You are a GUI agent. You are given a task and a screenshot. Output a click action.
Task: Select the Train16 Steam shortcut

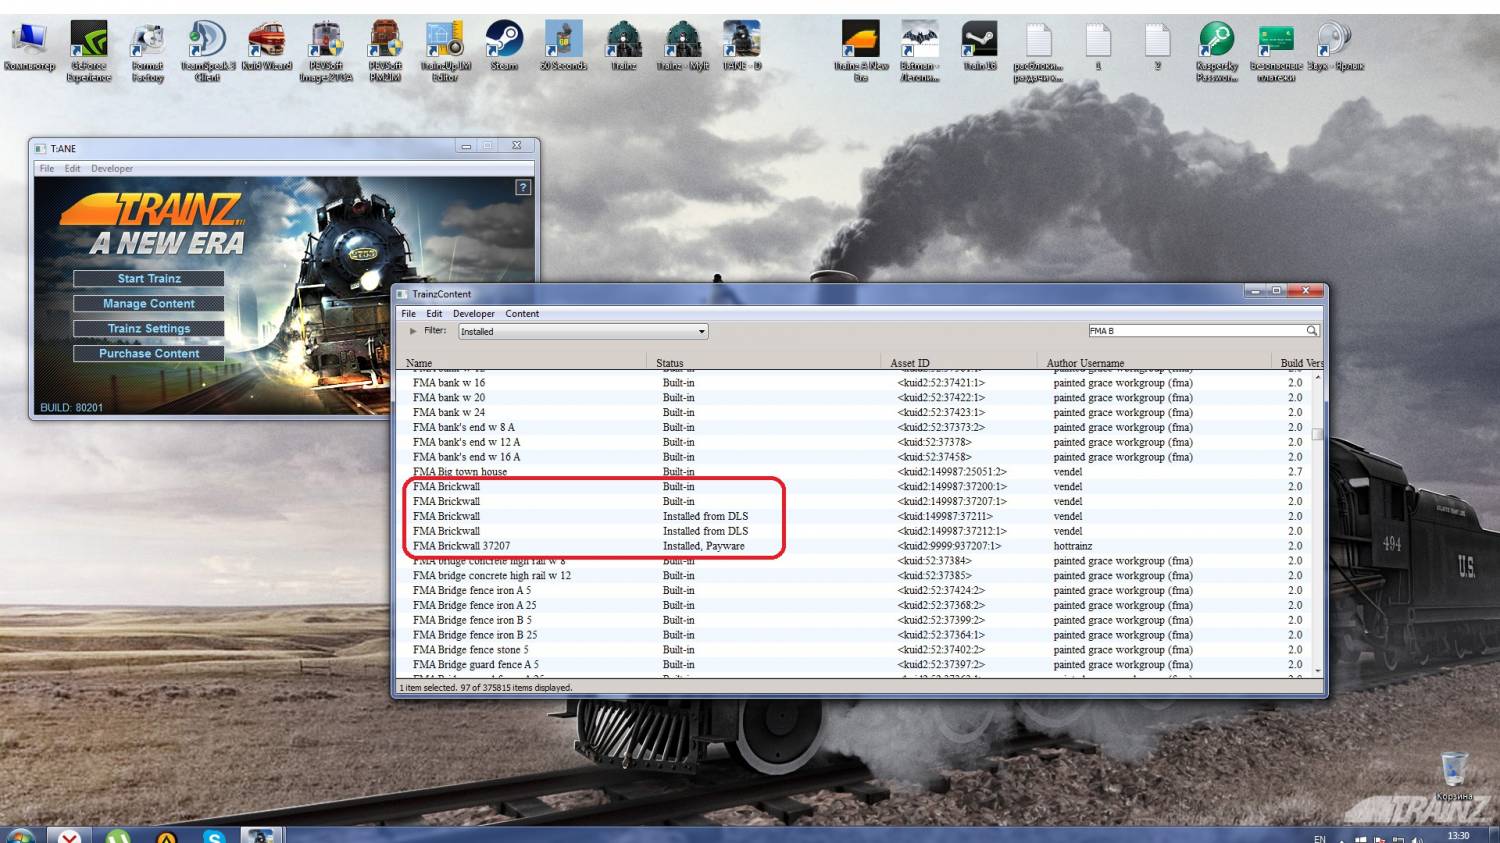click(x=979, y=47)
